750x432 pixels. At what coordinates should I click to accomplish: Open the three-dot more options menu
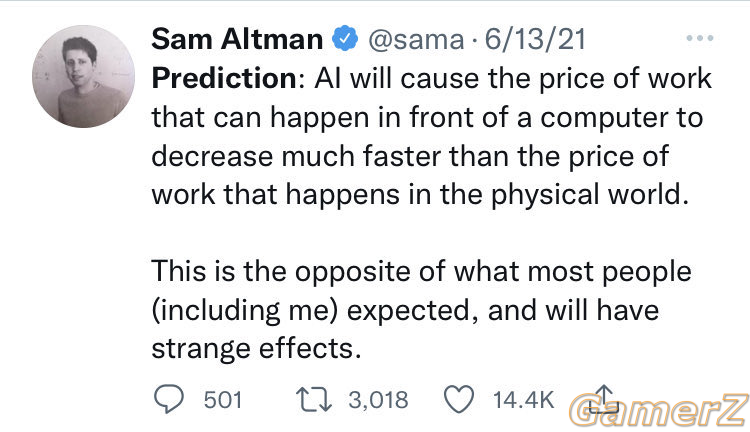(x=700, y=38)
